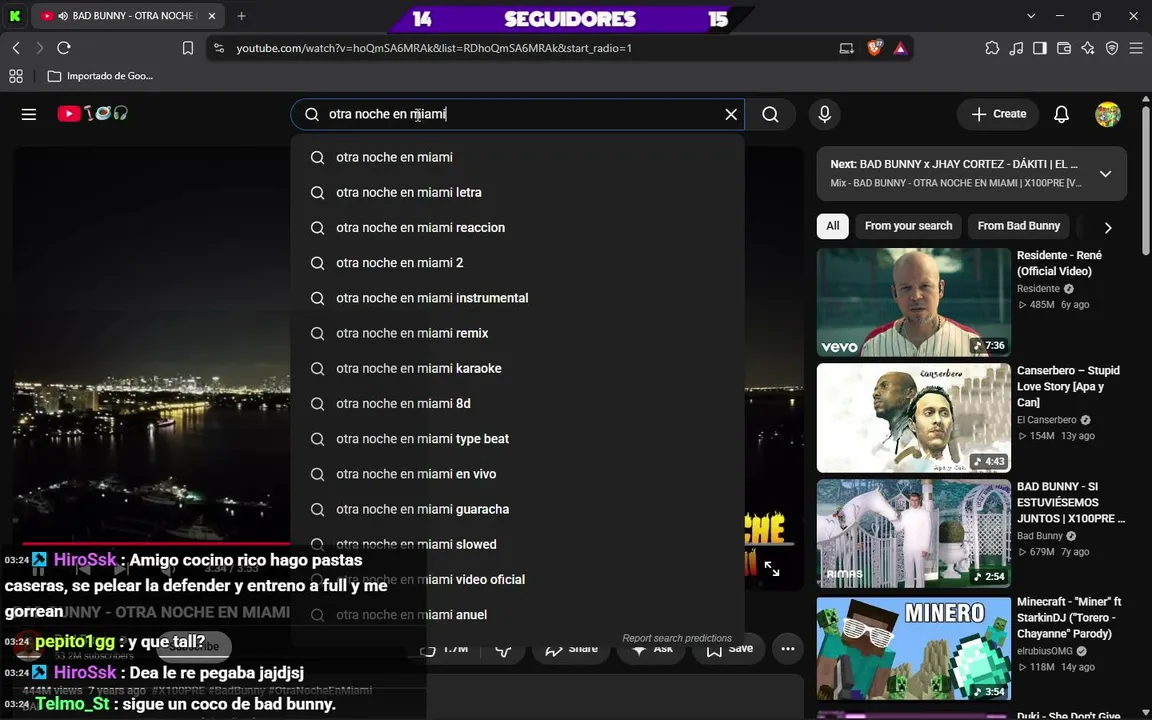Click the site settings icon in address bar
The image size is (1152, 720).
click(x=219, y=48)
